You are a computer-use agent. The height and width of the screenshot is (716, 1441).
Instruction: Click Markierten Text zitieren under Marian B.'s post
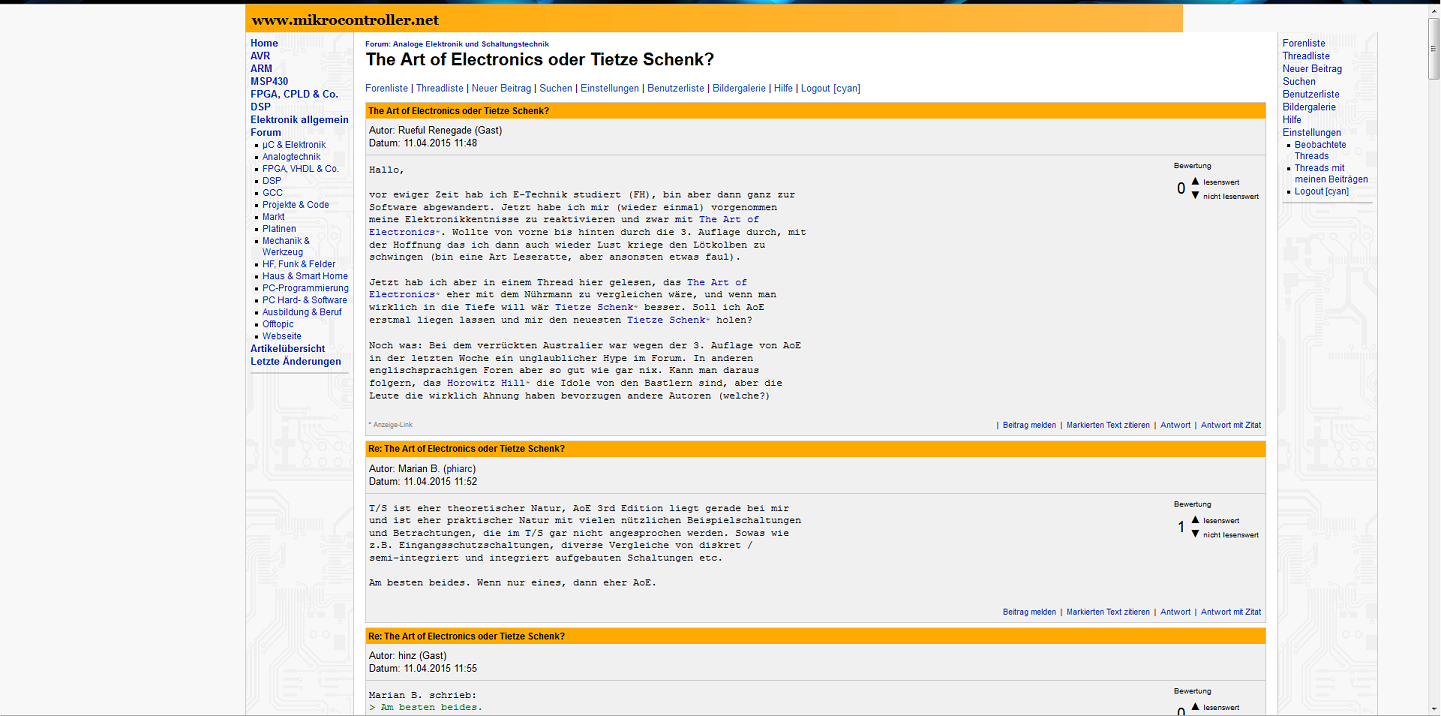pyautogui.click(x=1108, y=612)
